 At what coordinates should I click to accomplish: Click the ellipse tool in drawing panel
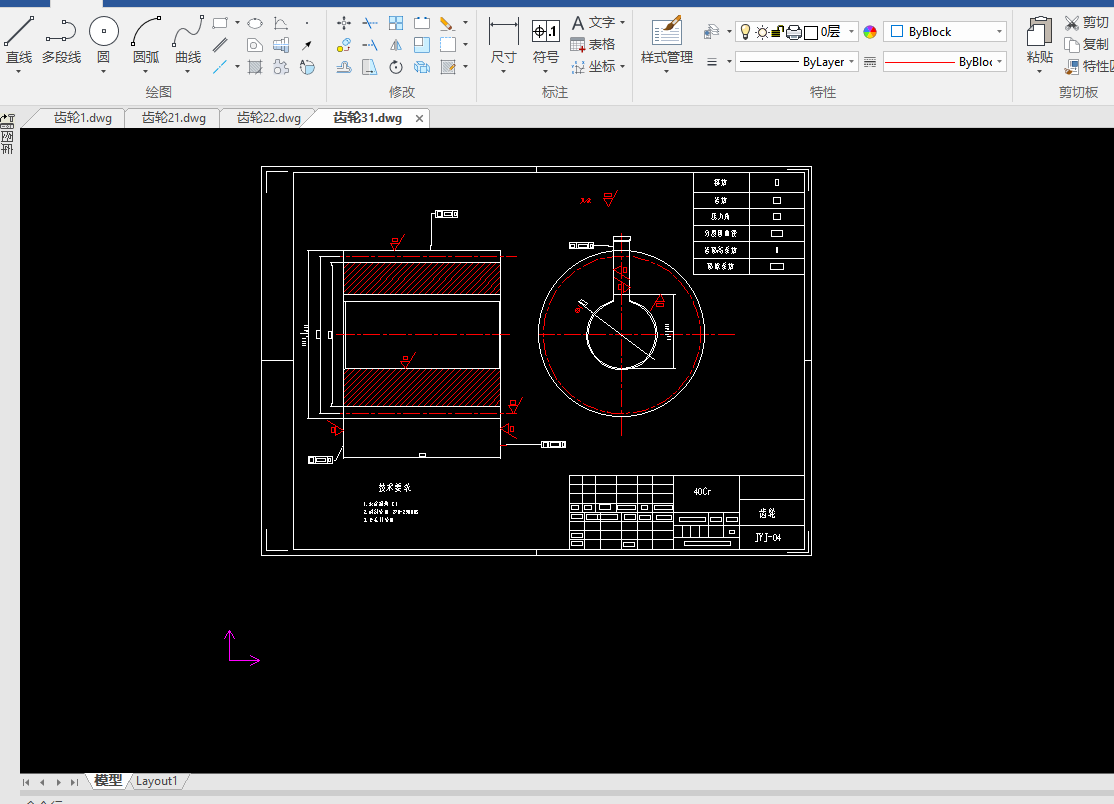255,22
